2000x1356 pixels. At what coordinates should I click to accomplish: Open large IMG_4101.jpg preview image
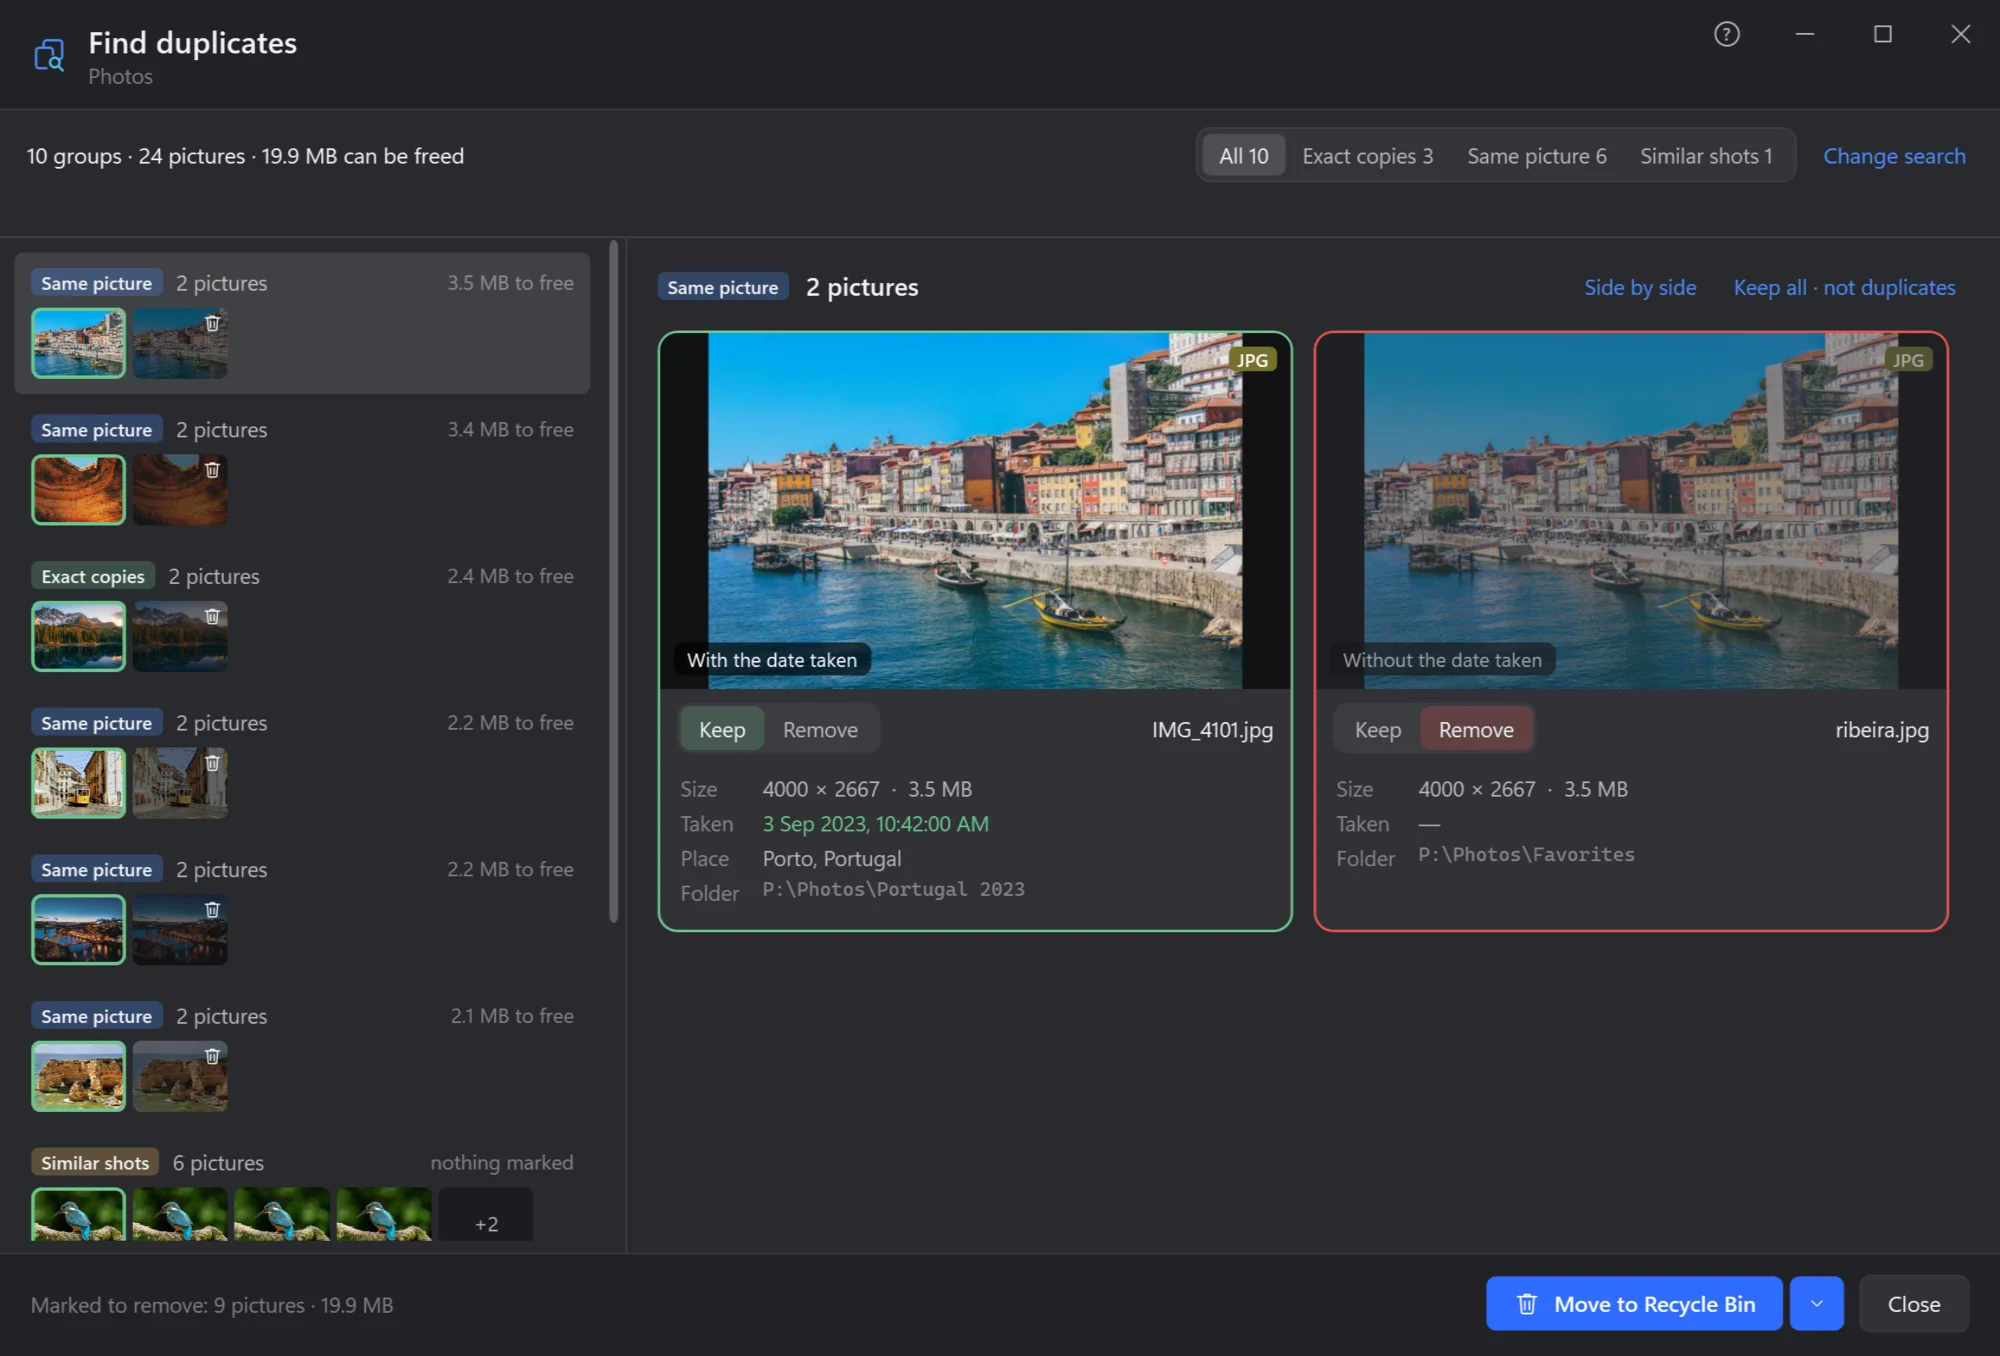[975, 511]
